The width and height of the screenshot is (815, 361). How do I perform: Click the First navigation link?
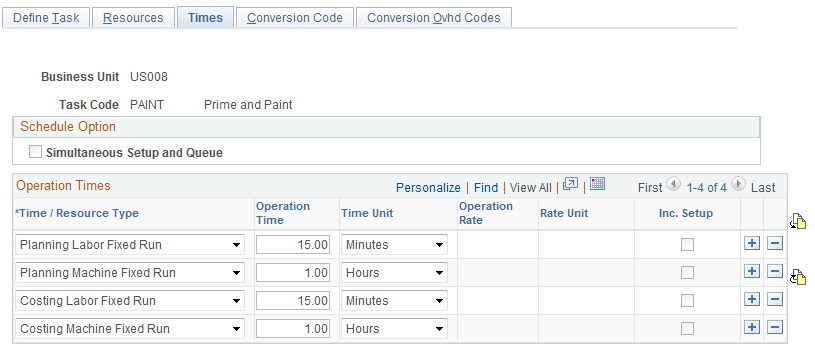click(650, 188)
